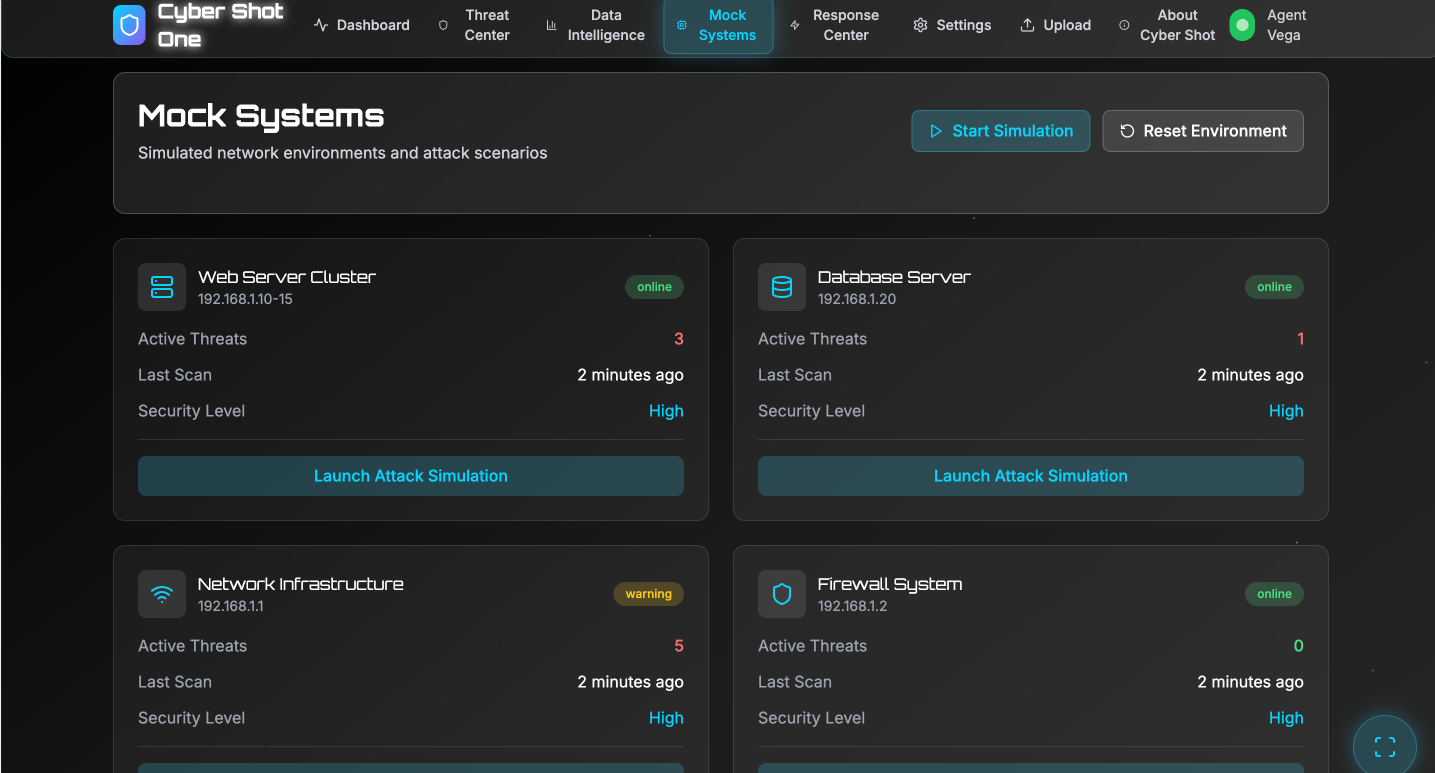Click the reset arrow icon in Reset Environment
The image size is (1435, 773).
click(1127, 131)
